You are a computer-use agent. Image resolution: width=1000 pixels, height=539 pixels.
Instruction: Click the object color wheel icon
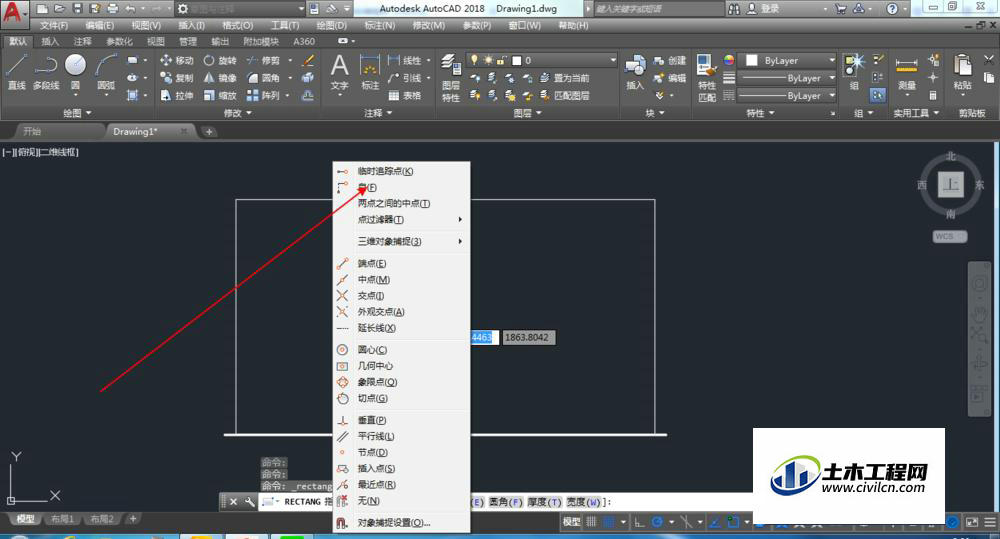729,60
